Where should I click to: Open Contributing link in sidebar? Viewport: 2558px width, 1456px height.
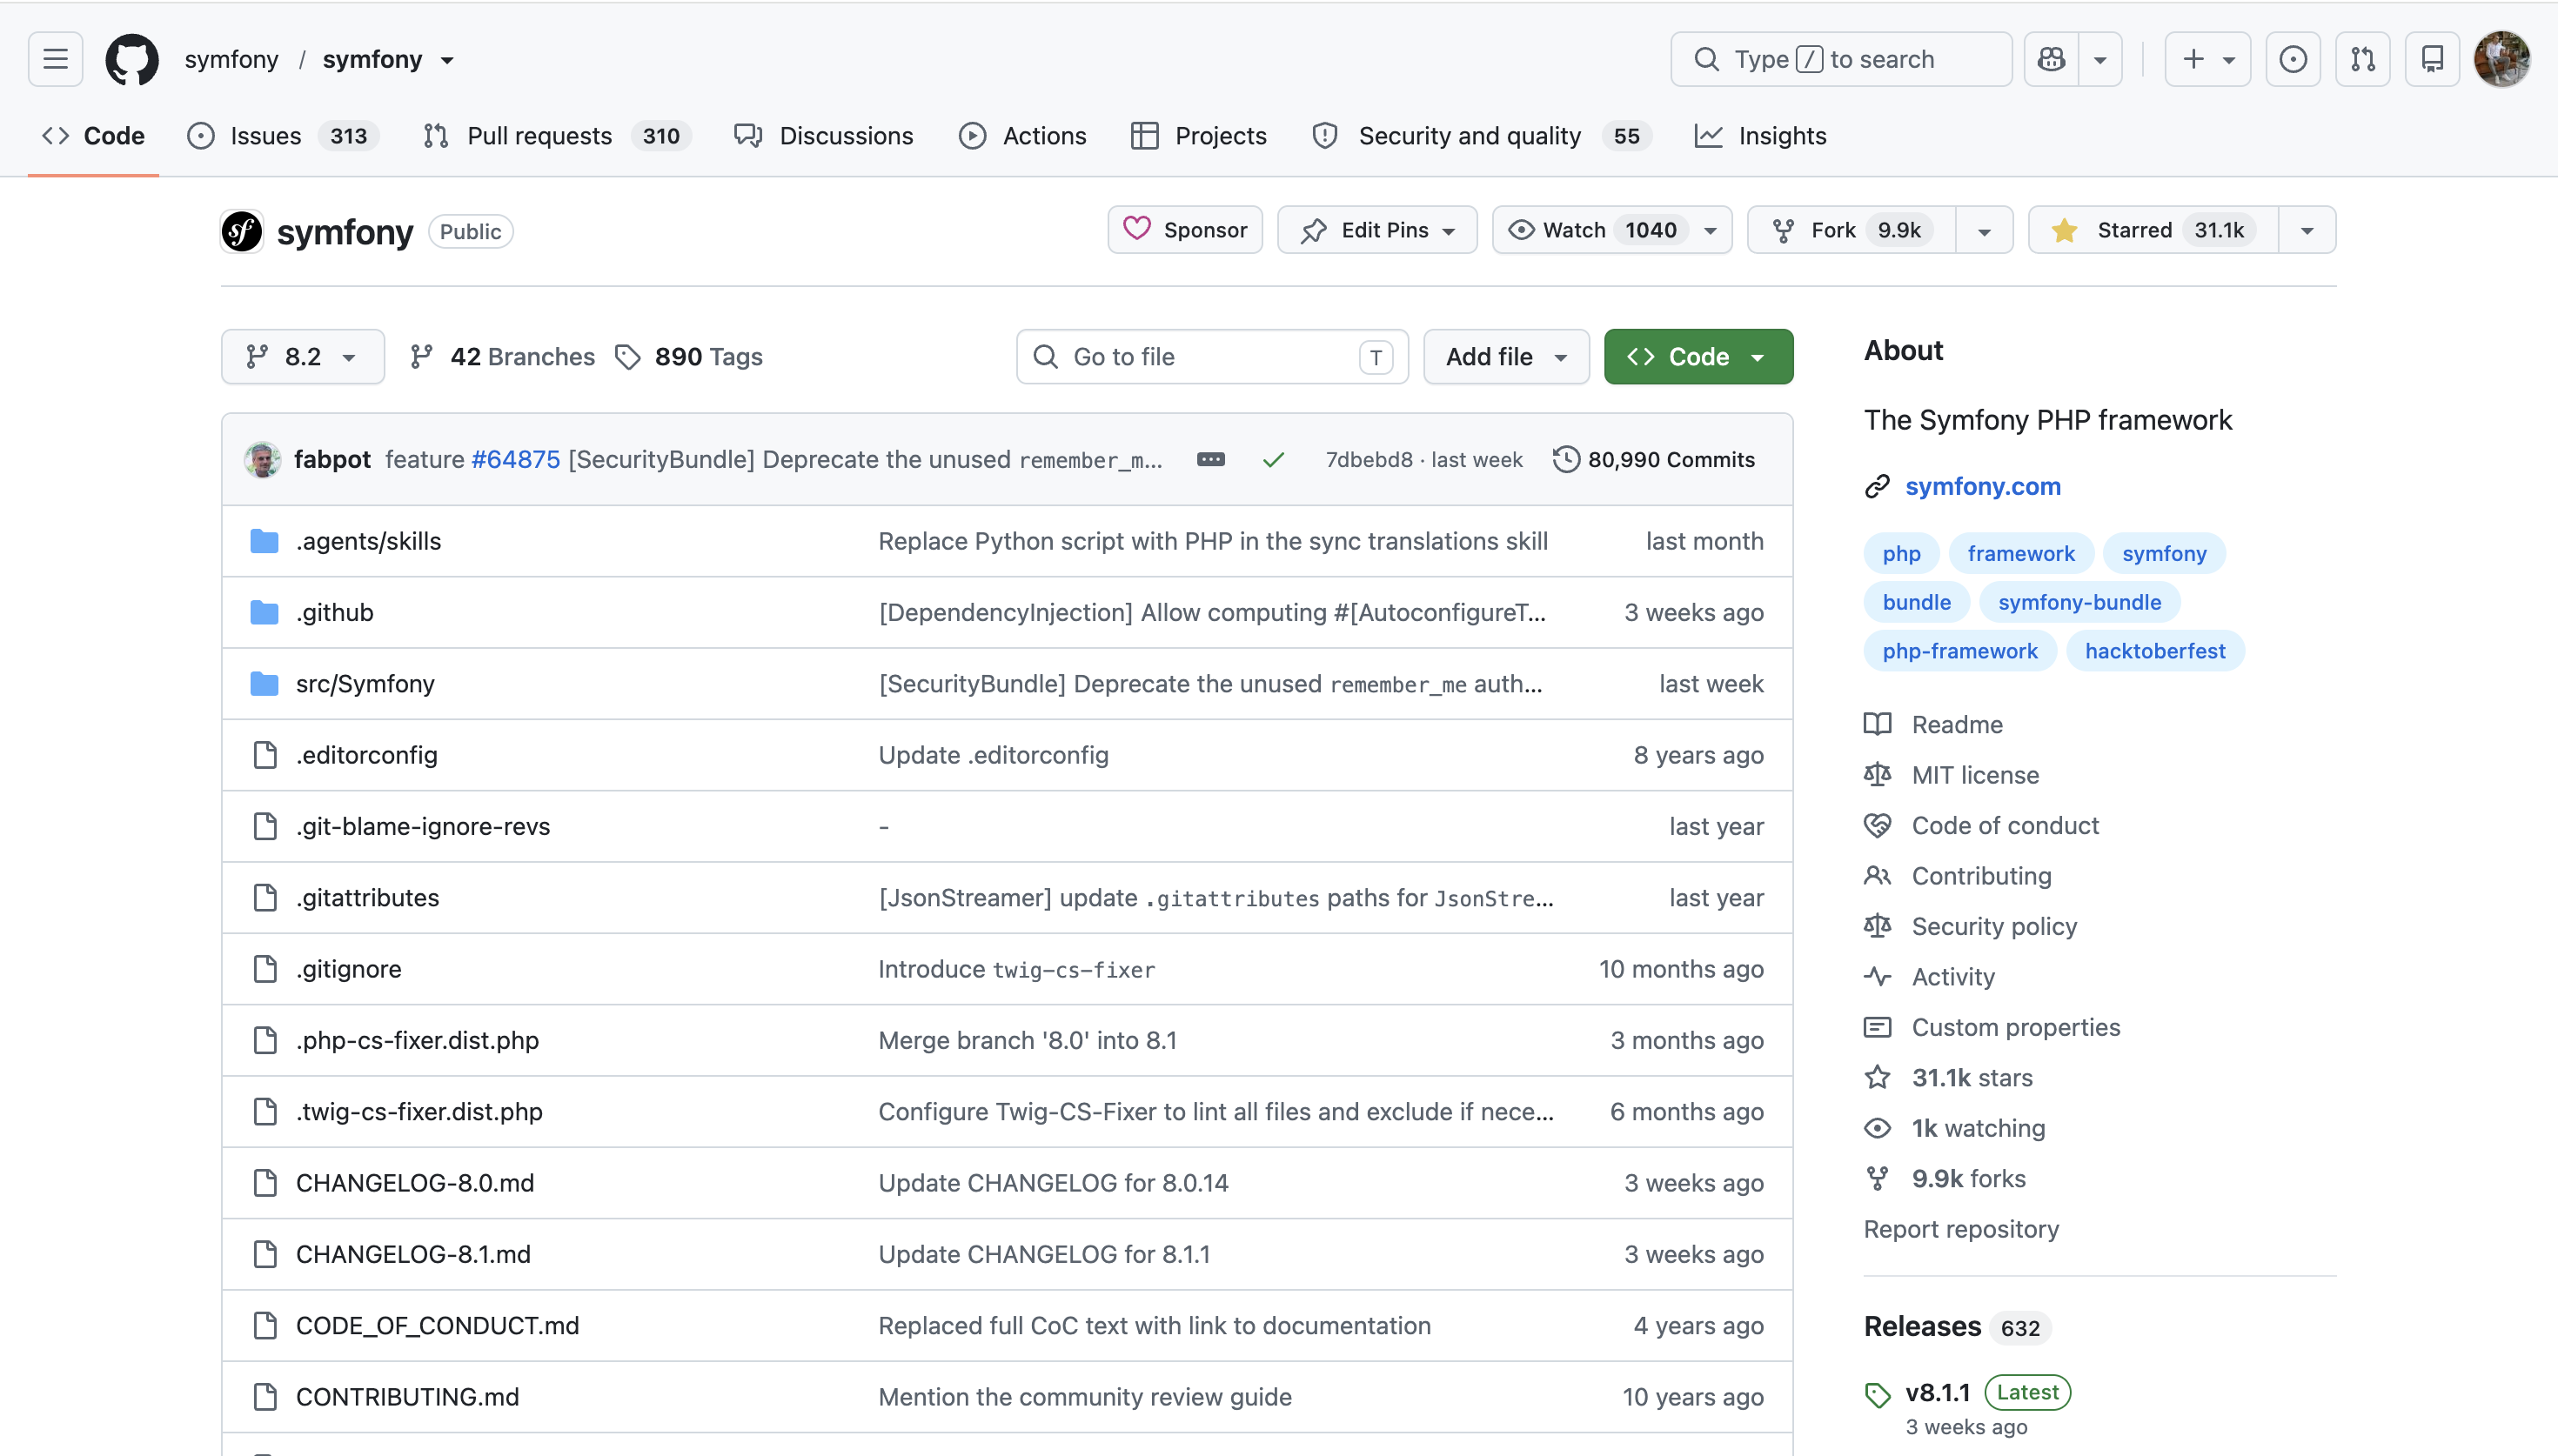coord(1957,876)
